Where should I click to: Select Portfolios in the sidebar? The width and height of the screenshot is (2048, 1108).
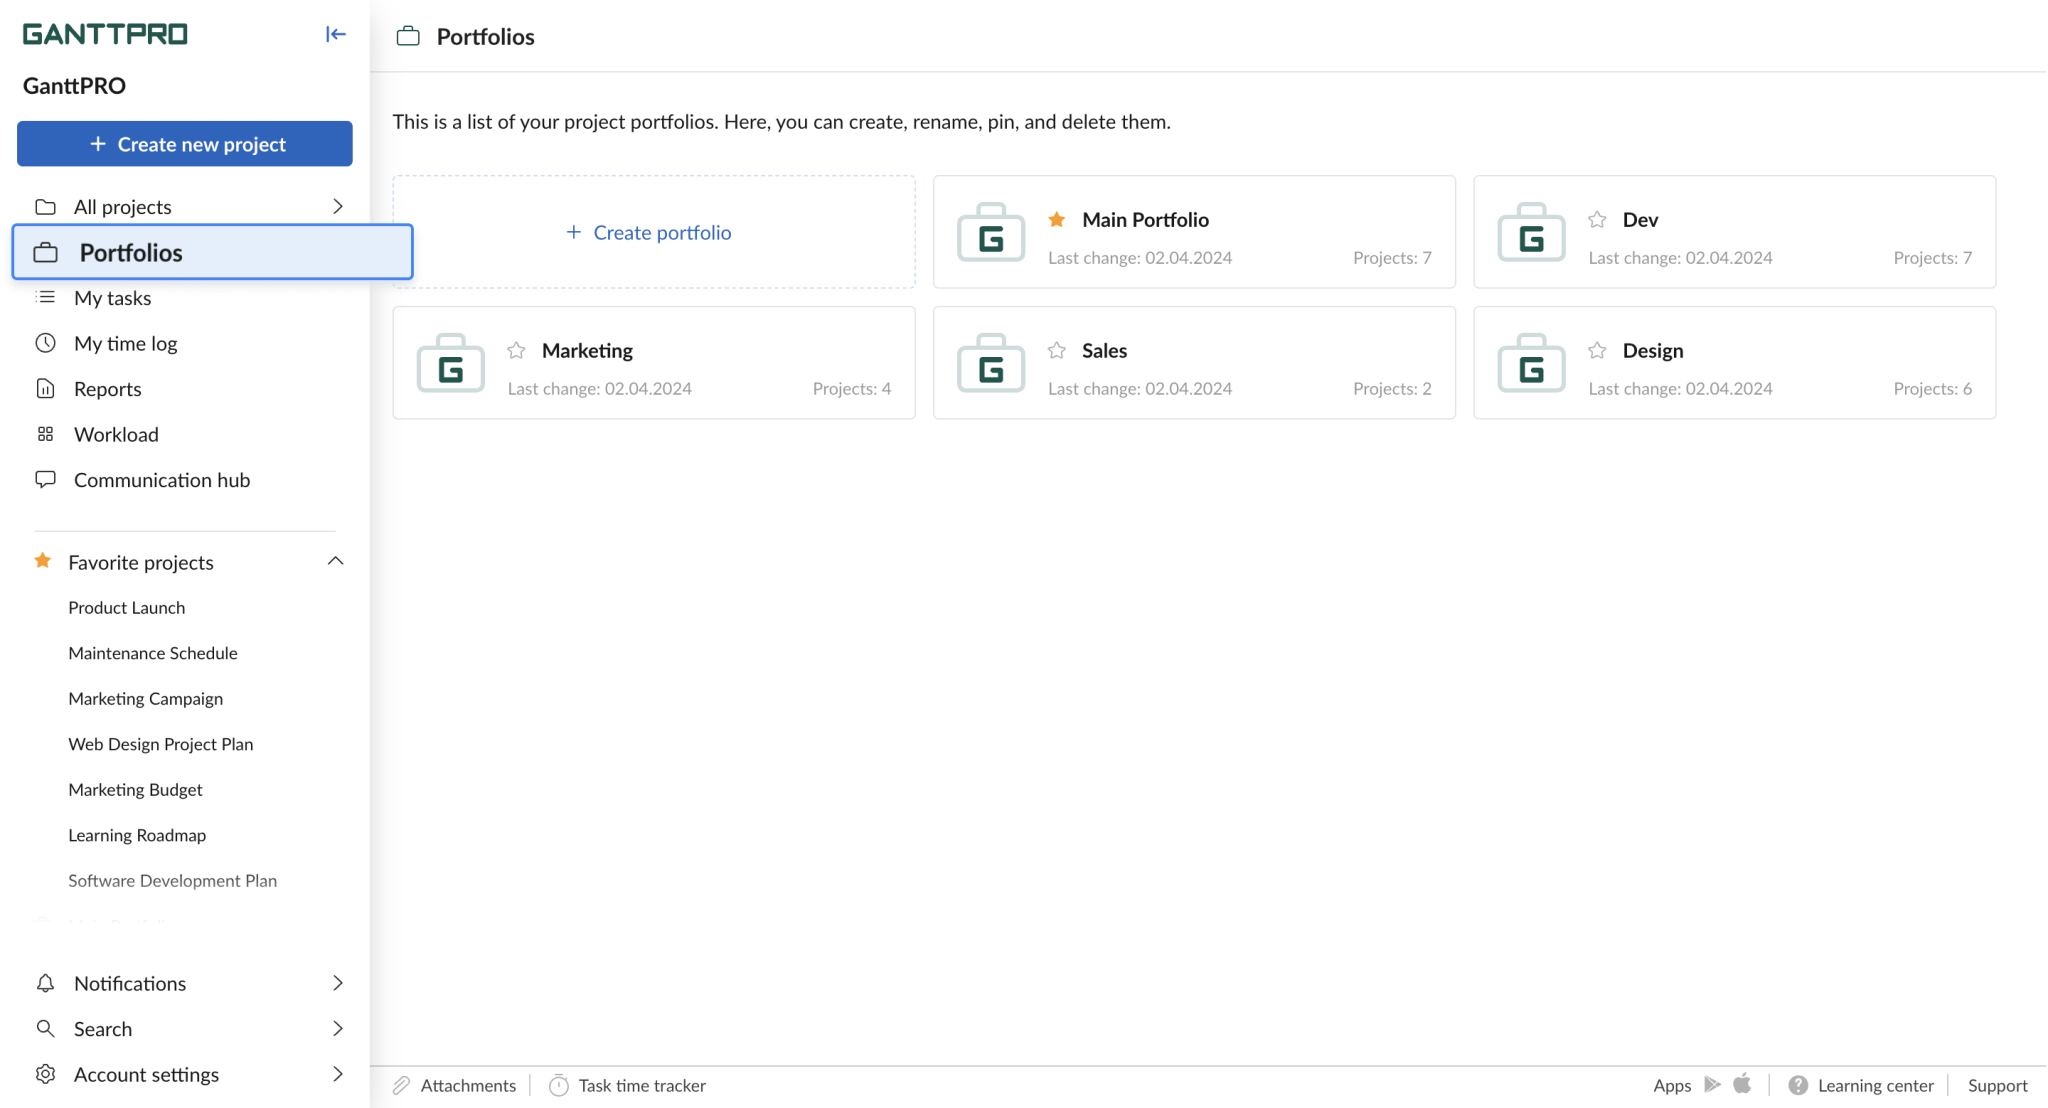131,252
